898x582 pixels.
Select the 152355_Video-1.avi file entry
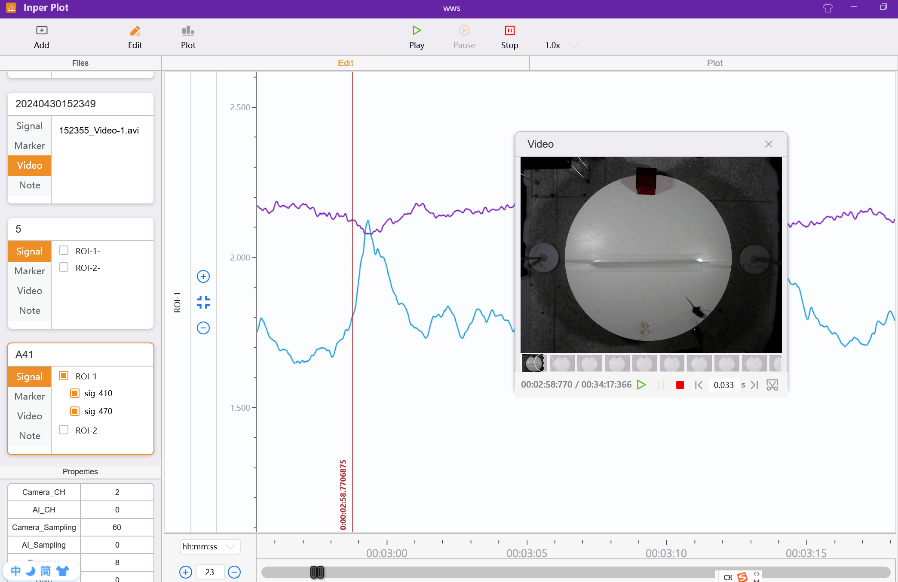[x=99, y=130]
